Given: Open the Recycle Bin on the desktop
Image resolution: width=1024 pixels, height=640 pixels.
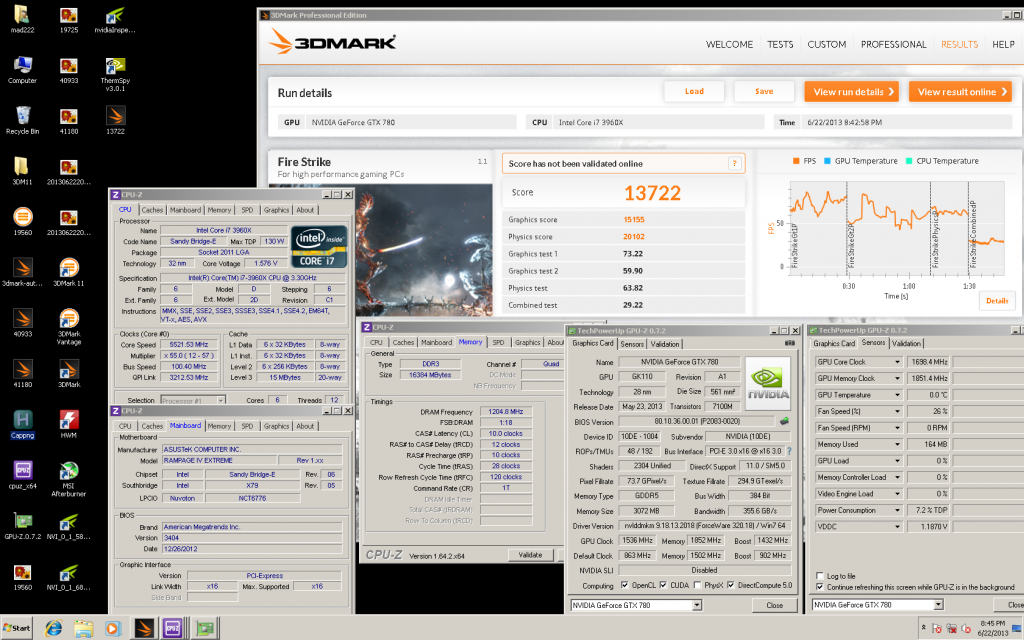Looking at the screenshot, I should (x=22, y=115).
